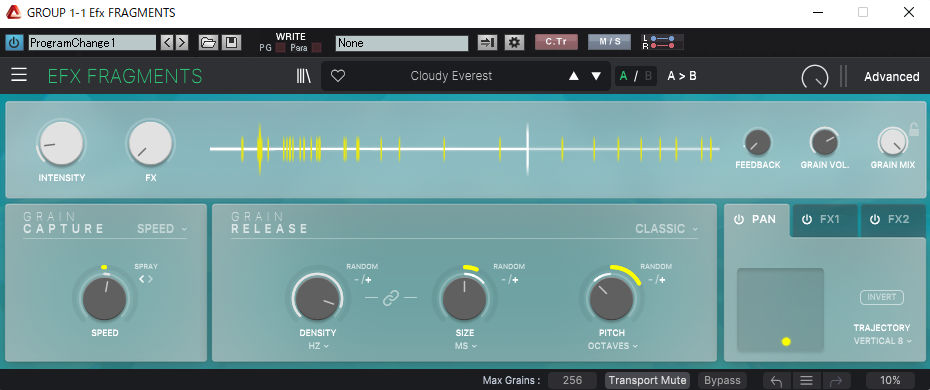The image size is (930, 390).
Task: Toggle the plugin power button in host bar
Action: [x=14, y=43]
